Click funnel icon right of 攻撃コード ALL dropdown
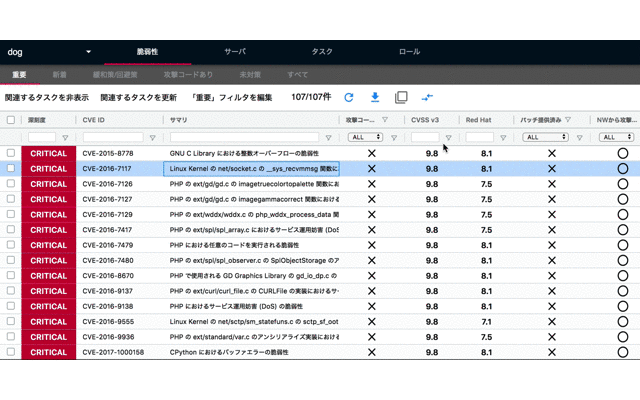The width and height of the screenshot is (640, 400). click(394, 138)
